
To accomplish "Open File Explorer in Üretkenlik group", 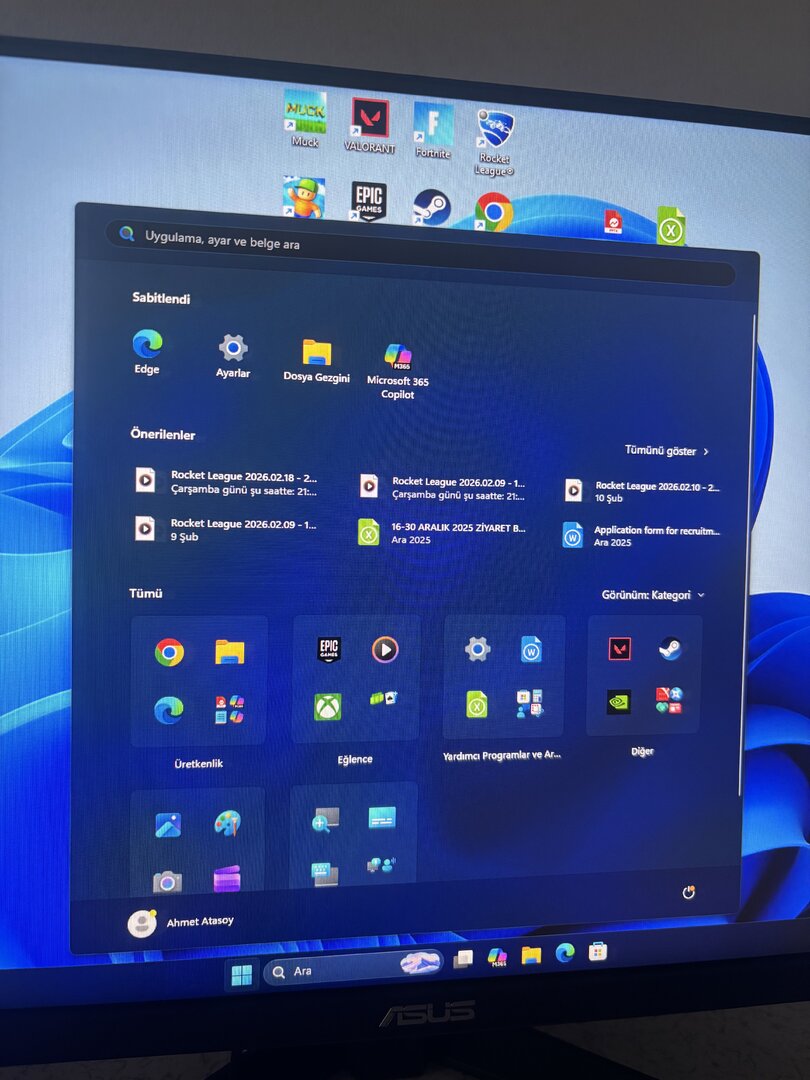I will (229, 651).
